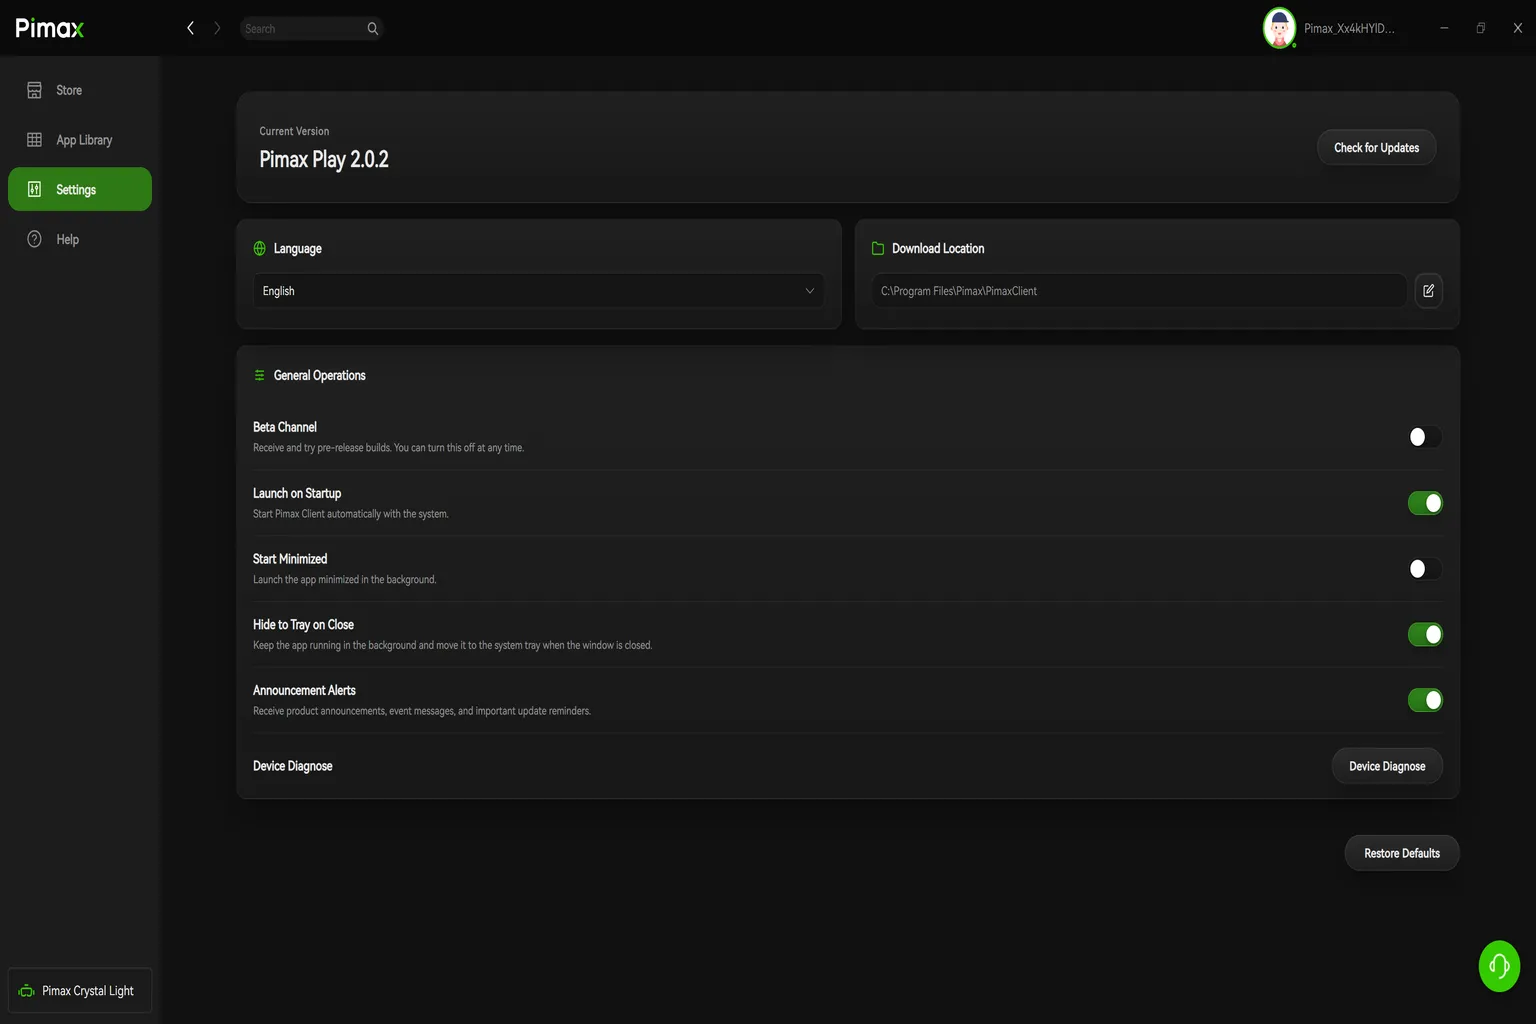Screen dimensions: 1536x1024
Task: Open the Help page
Action: point(80,239)
